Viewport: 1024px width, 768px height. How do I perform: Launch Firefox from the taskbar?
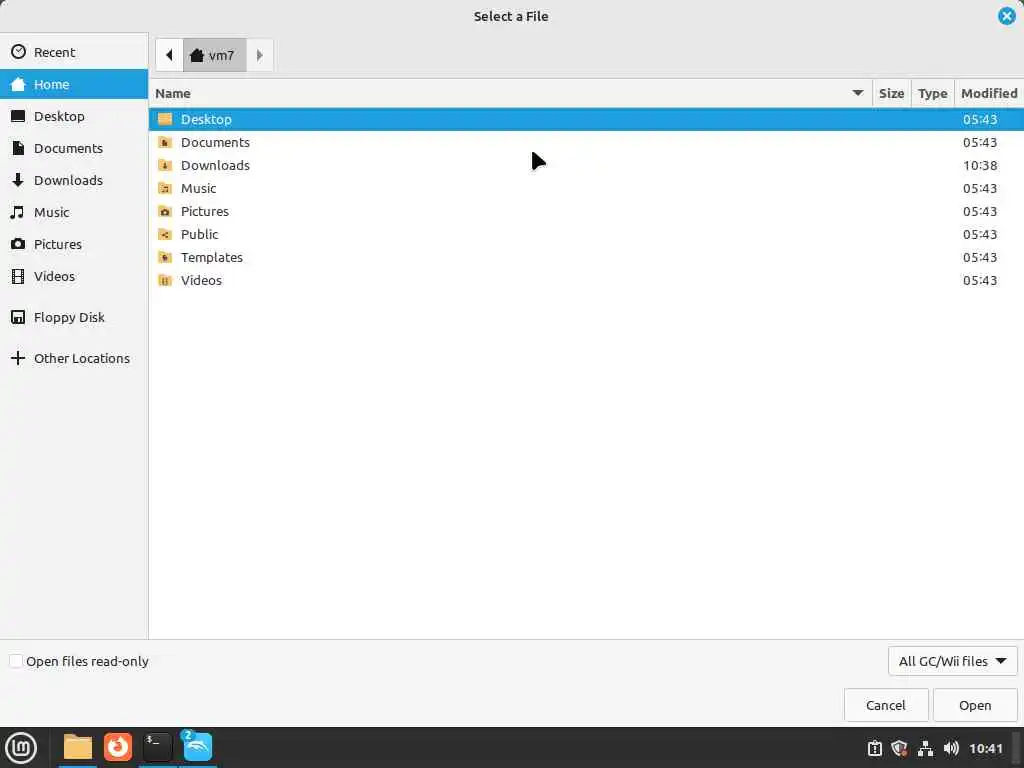[x=118, y=747]
